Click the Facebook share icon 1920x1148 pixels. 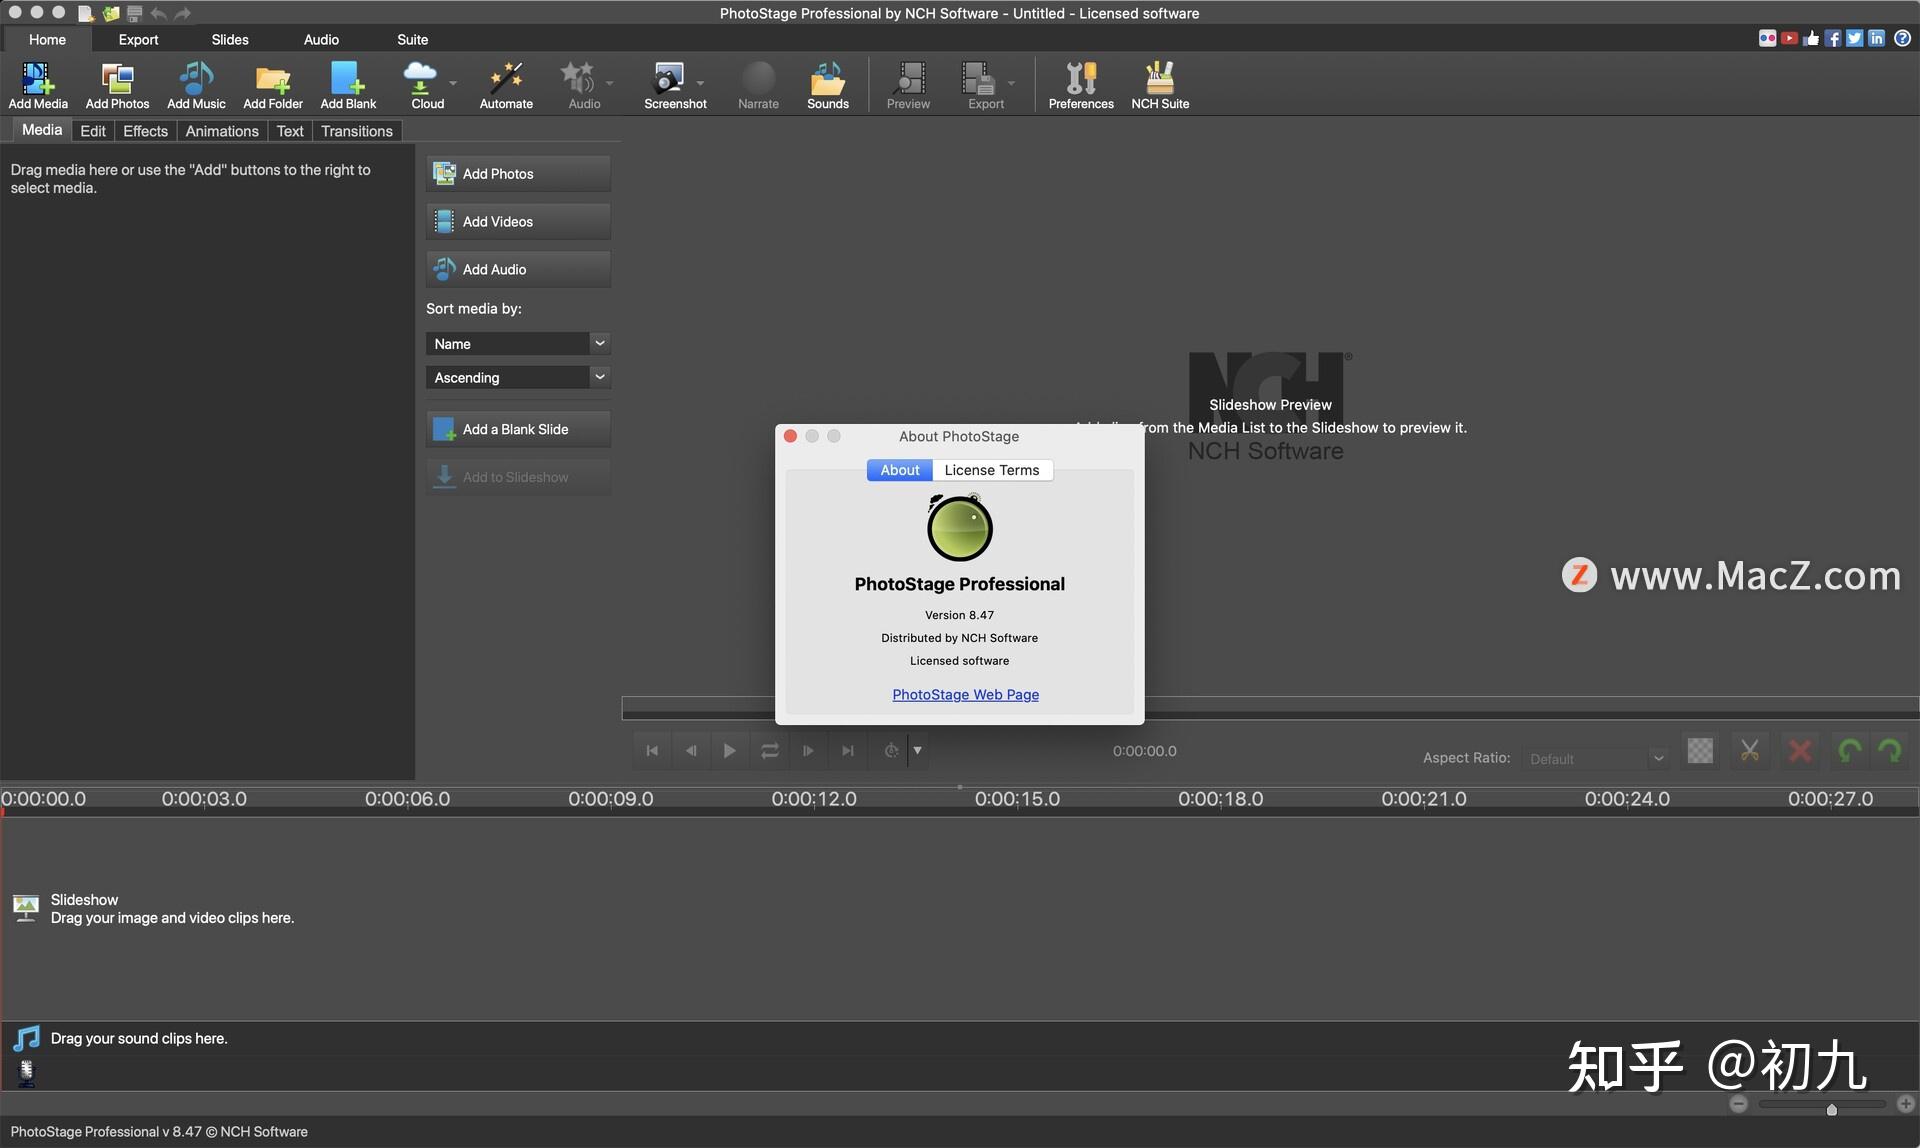[x=1833, y=38]
